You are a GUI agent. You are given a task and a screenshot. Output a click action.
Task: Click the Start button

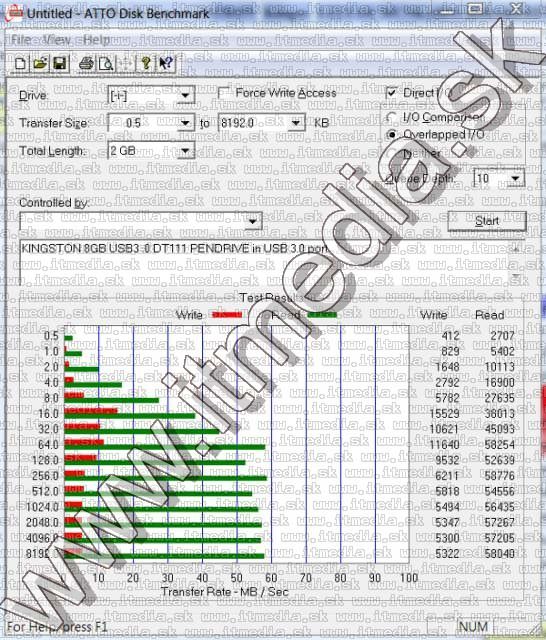487,221
